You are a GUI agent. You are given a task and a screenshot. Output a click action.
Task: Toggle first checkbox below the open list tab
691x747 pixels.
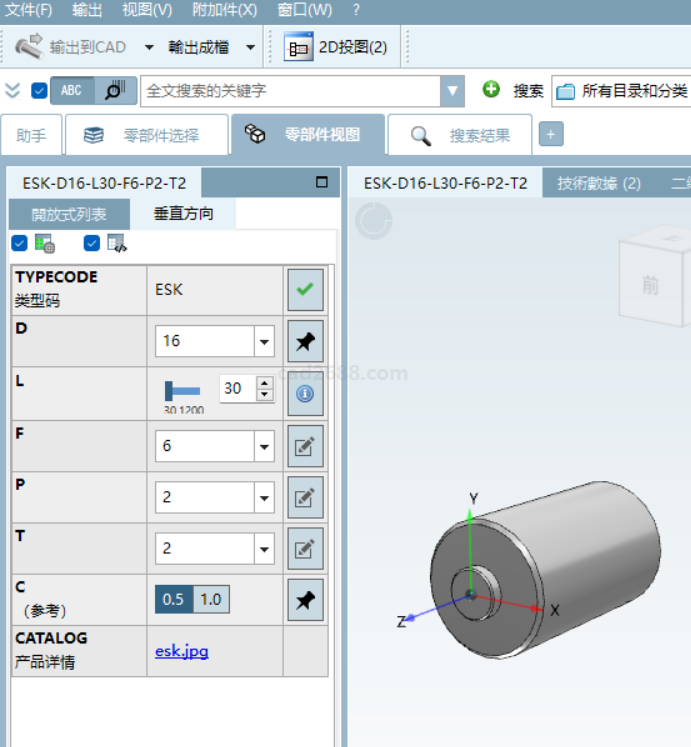click(x=19, y=243)
